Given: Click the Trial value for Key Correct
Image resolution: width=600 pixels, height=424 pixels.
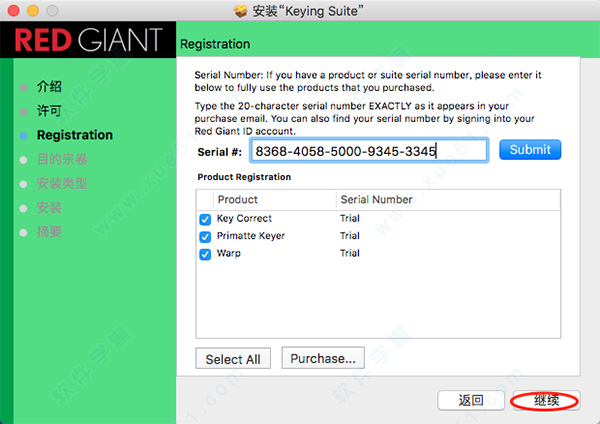Looking at the screenshot, I should point(350,218).
